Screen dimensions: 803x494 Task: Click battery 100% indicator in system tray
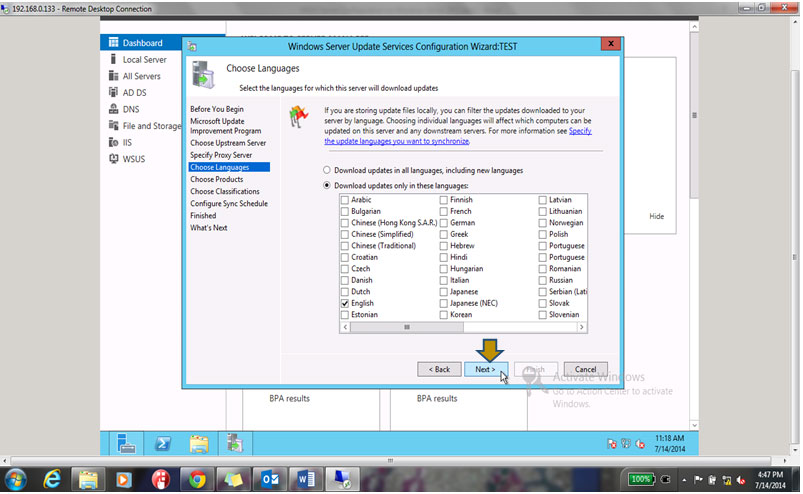pyautogui.click(x=640, y=480)
